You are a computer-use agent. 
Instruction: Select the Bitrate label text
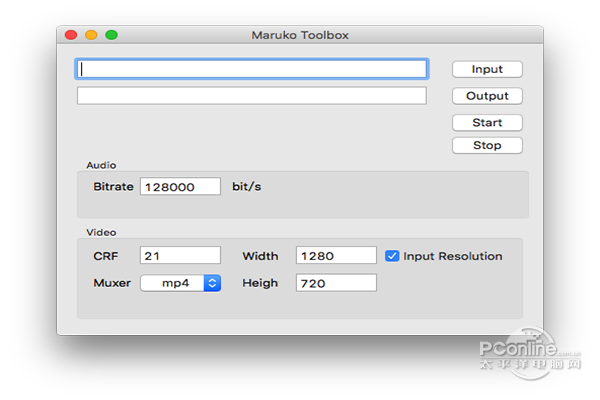(x=113, y=186)
